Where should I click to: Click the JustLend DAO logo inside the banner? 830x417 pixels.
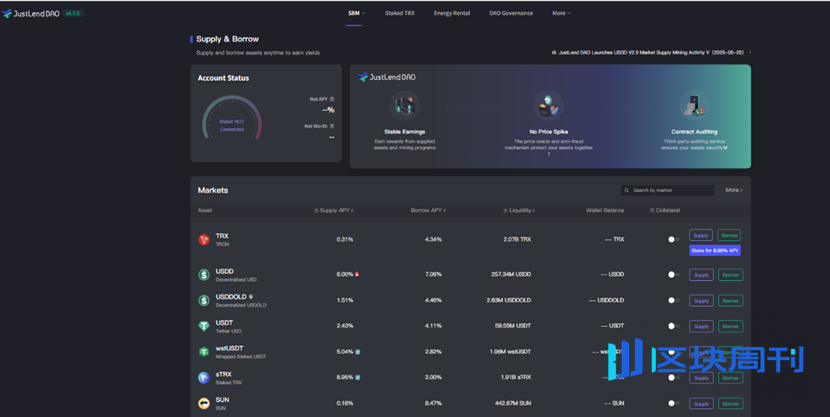point(387,77)
